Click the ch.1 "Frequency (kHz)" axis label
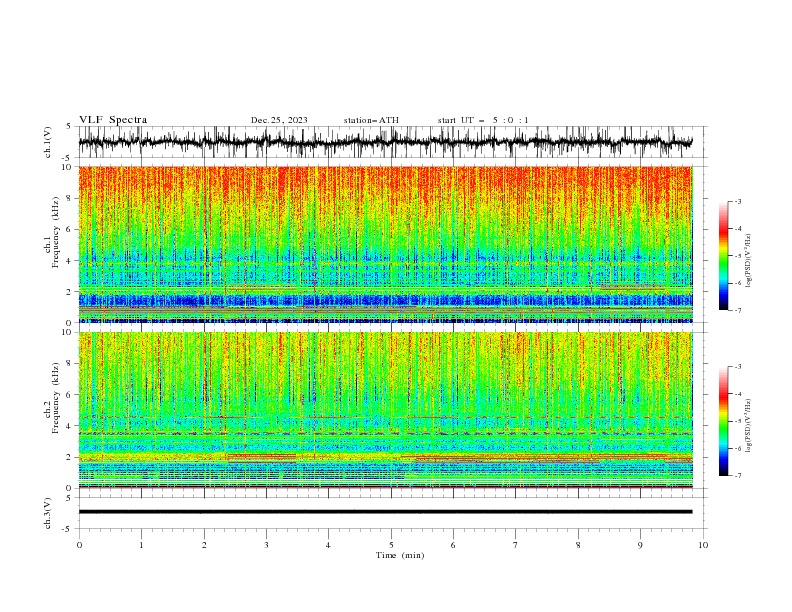Image resolution: width=792 pixels, height=612 pixels. [56, 232]
